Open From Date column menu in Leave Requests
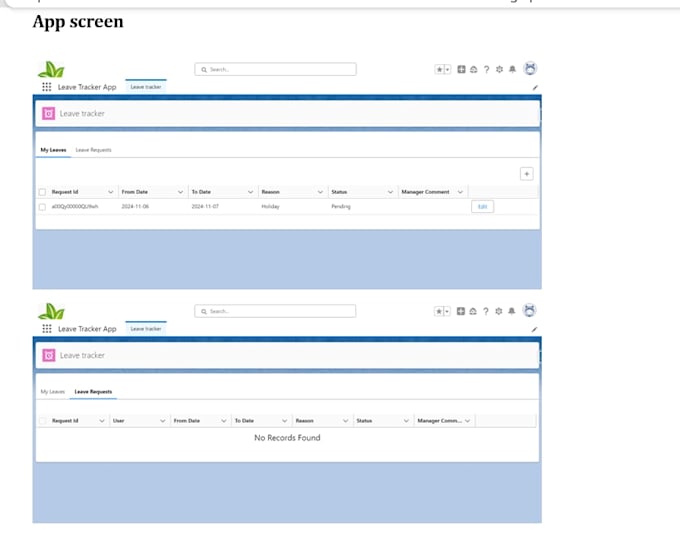Screen dimensions: 680x535 [x=224, y=421]
